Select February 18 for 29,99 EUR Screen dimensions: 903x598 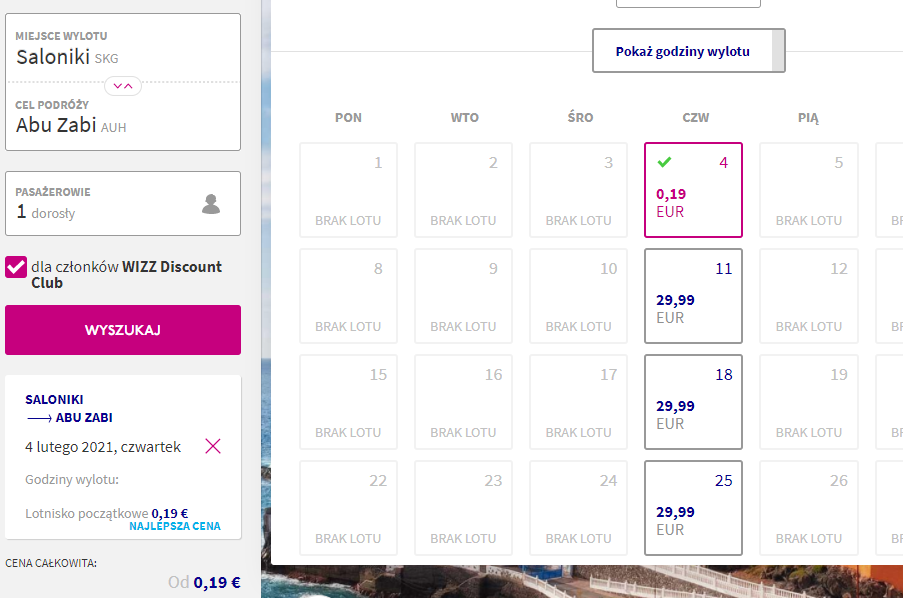[693, 402]
